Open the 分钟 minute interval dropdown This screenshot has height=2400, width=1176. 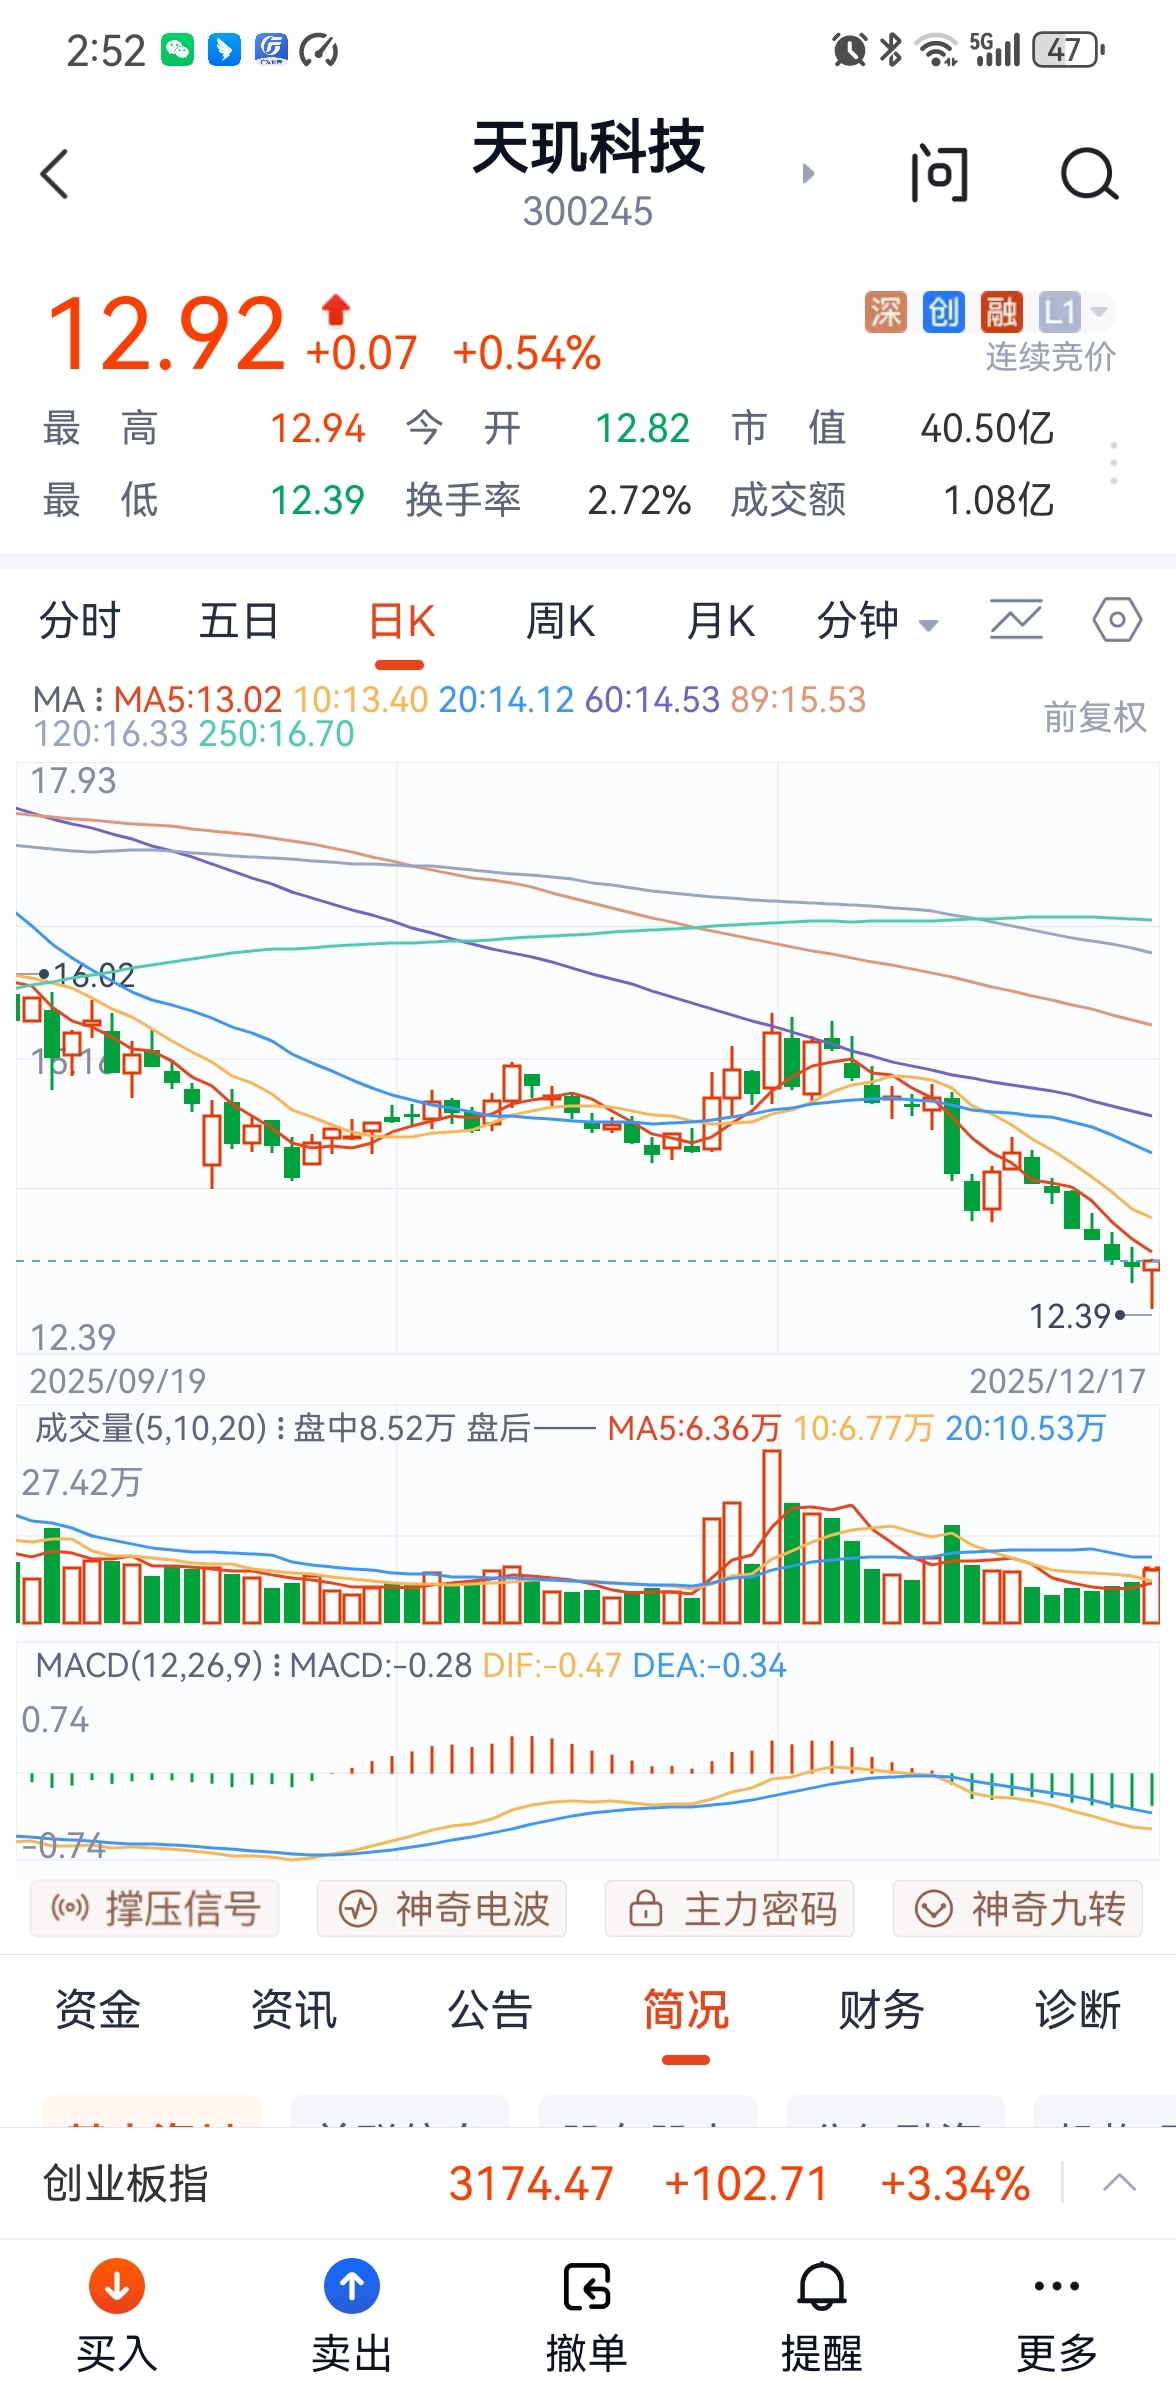click(877, 621)
